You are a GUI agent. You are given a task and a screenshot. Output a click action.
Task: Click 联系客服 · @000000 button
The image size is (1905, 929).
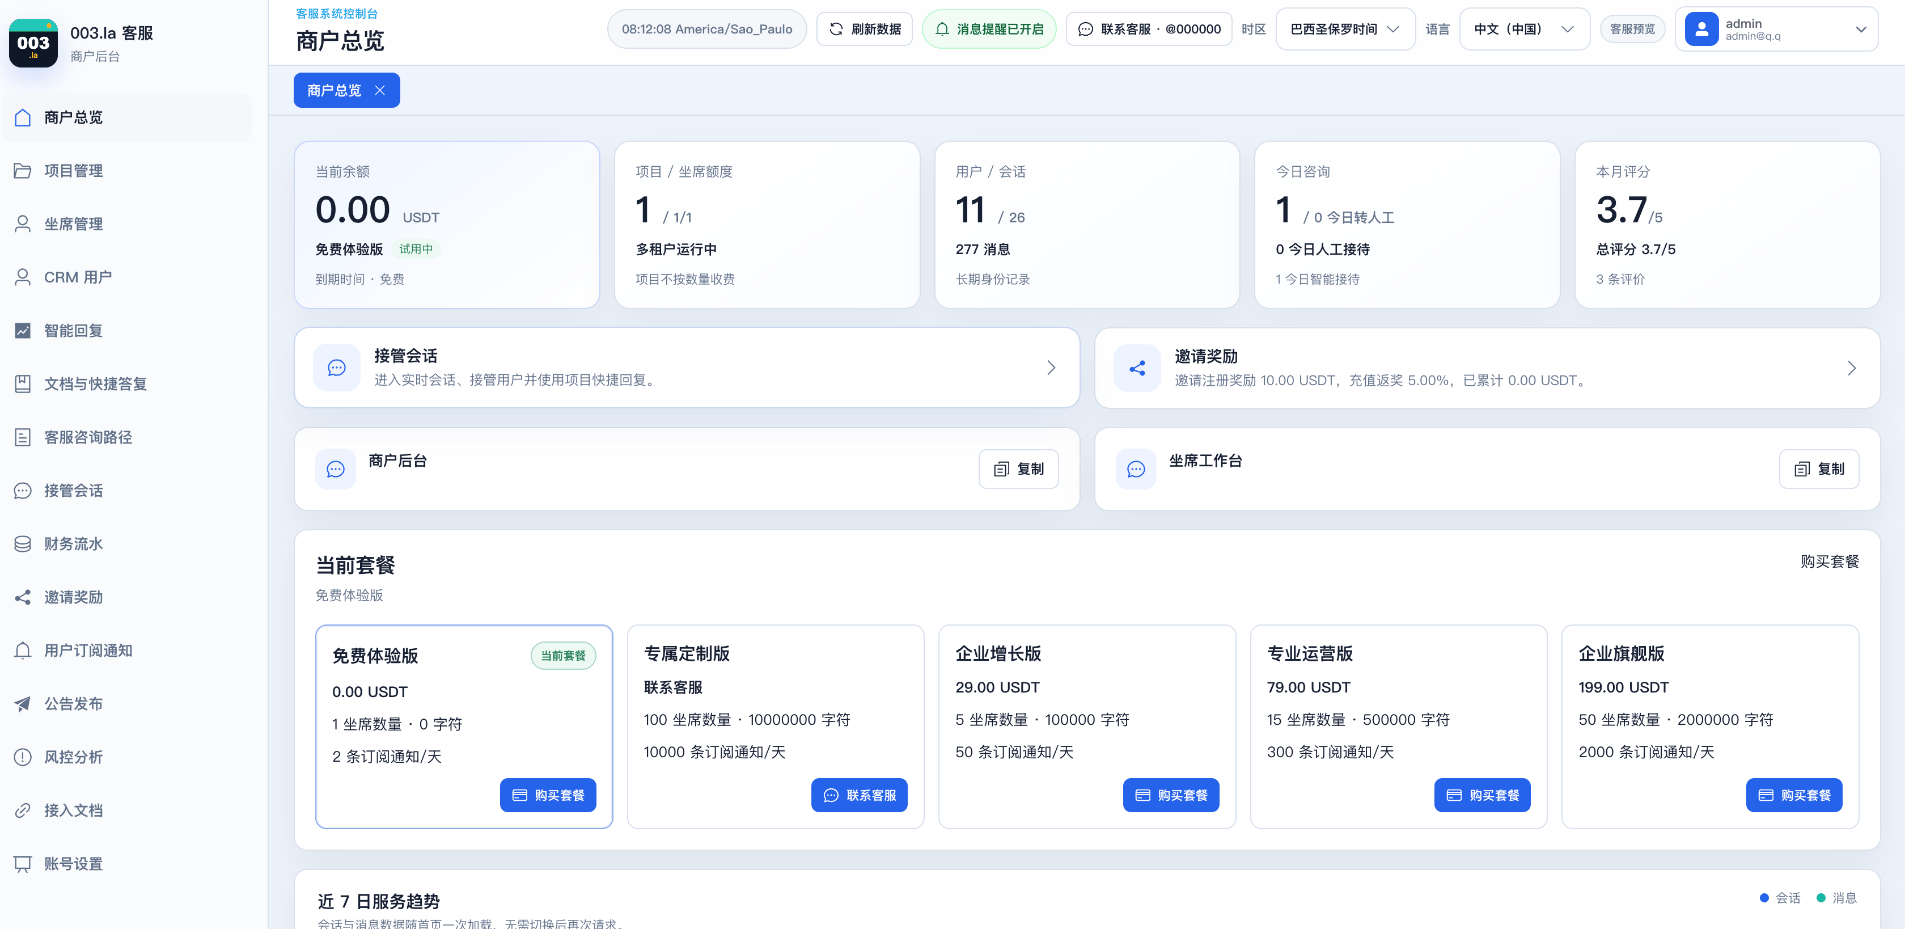point(1149,29)
